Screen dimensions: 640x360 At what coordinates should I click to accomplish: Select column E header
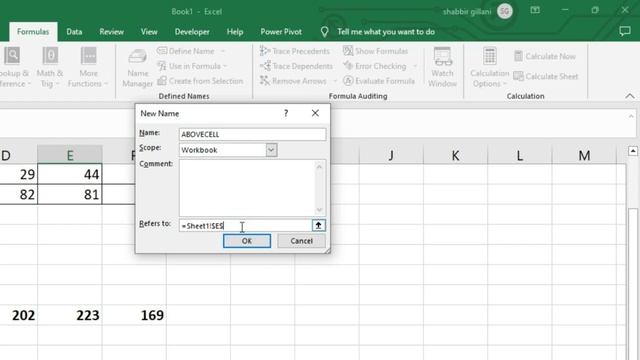(x=70, y=155)
